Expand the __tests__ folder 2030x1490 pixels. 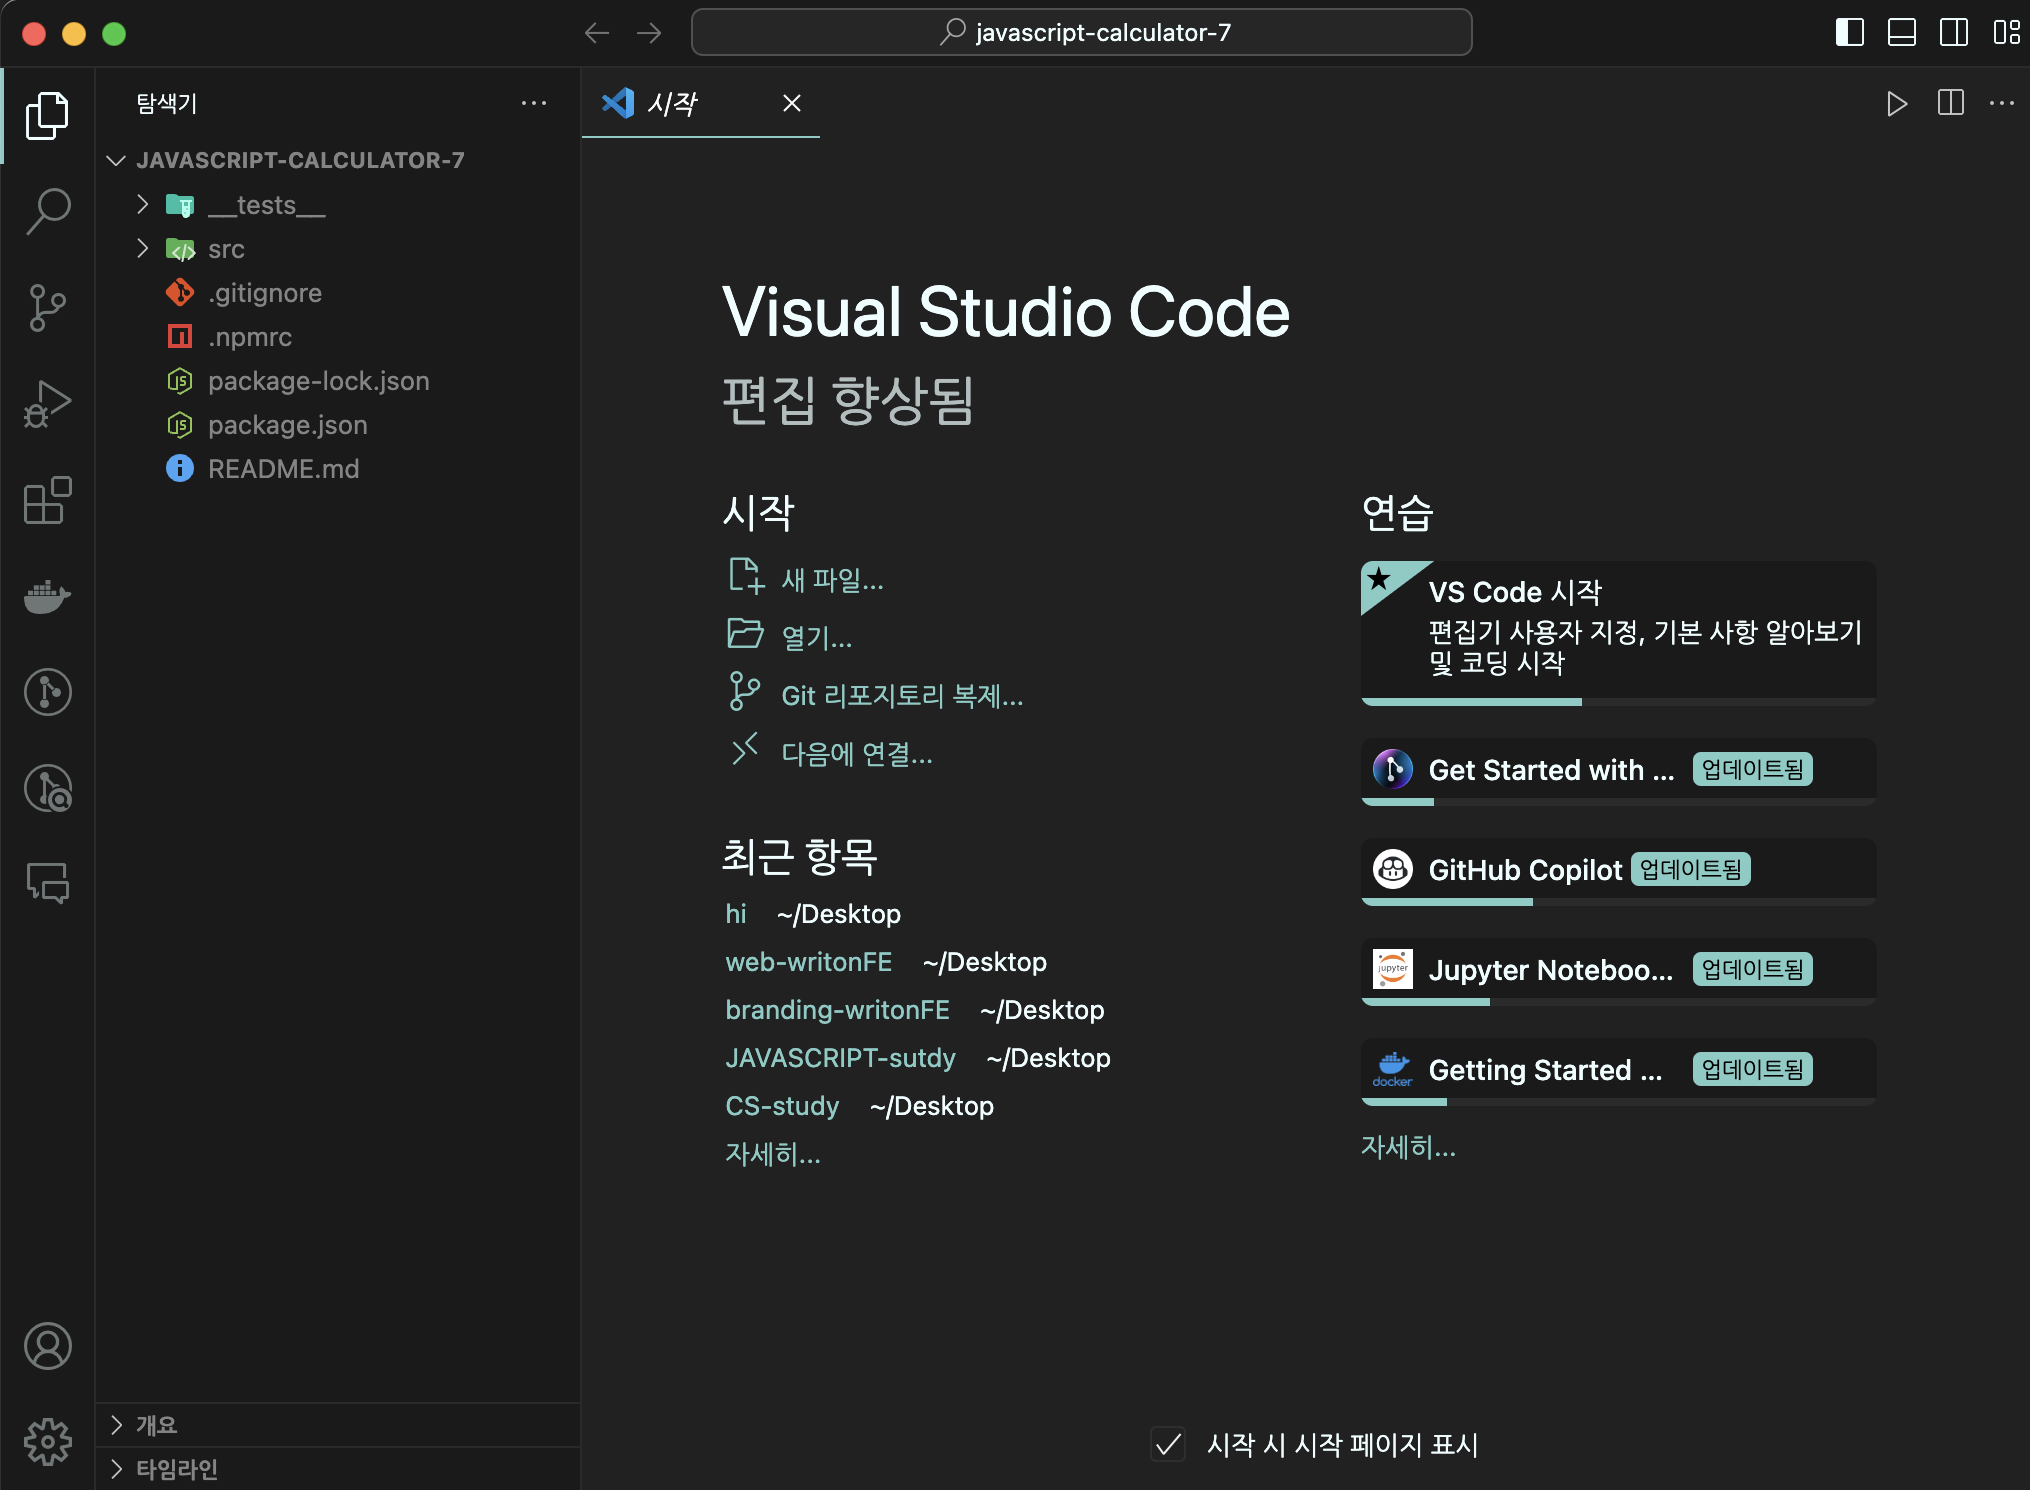coord(339,205)
